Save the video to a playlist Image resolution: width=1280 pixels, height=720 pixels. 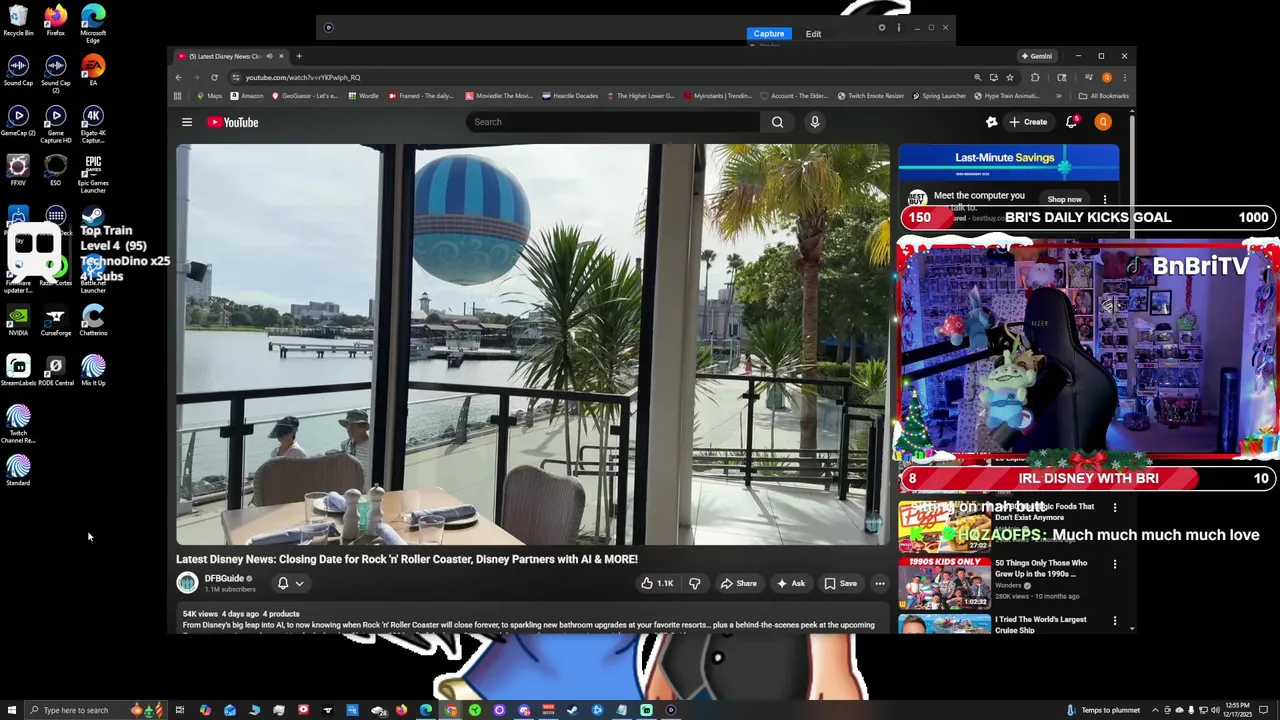(840, 583)
